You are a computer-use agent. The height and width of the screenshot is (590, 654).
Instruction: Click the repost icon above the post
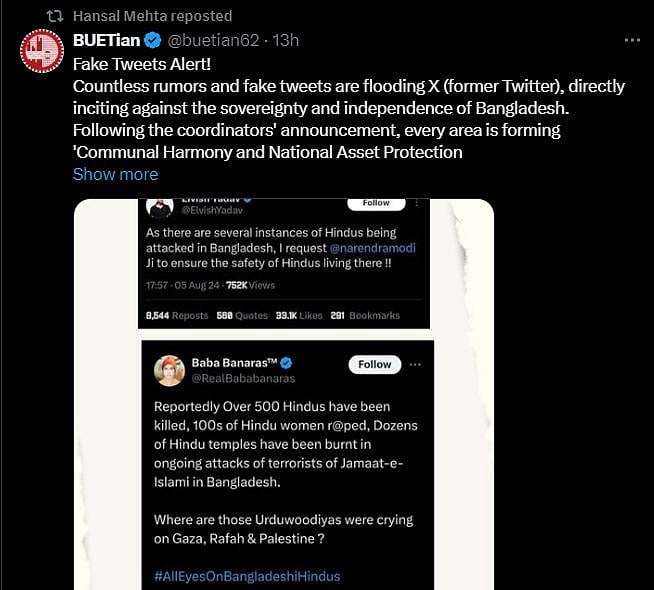[x=54, y=16]
